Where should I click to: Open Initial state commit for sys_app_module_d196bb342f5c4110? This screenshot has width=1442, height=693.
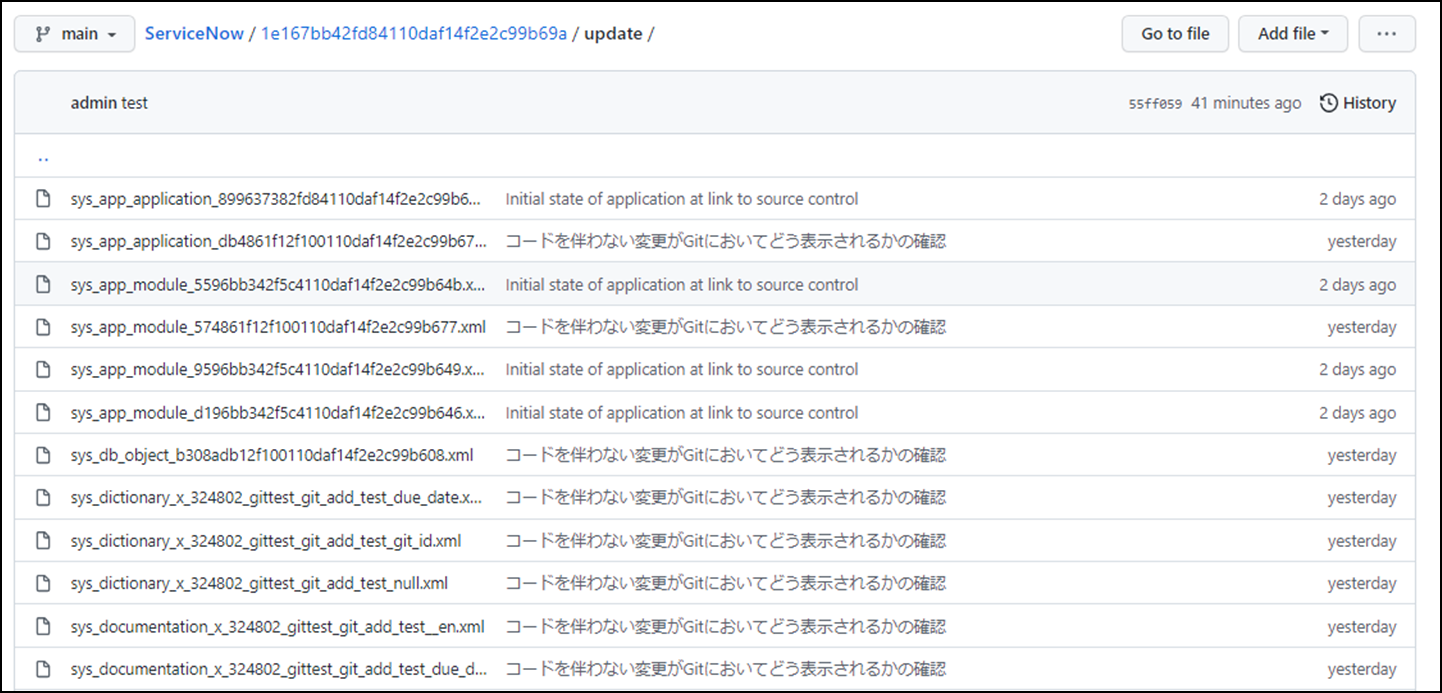tap(682, 413)
